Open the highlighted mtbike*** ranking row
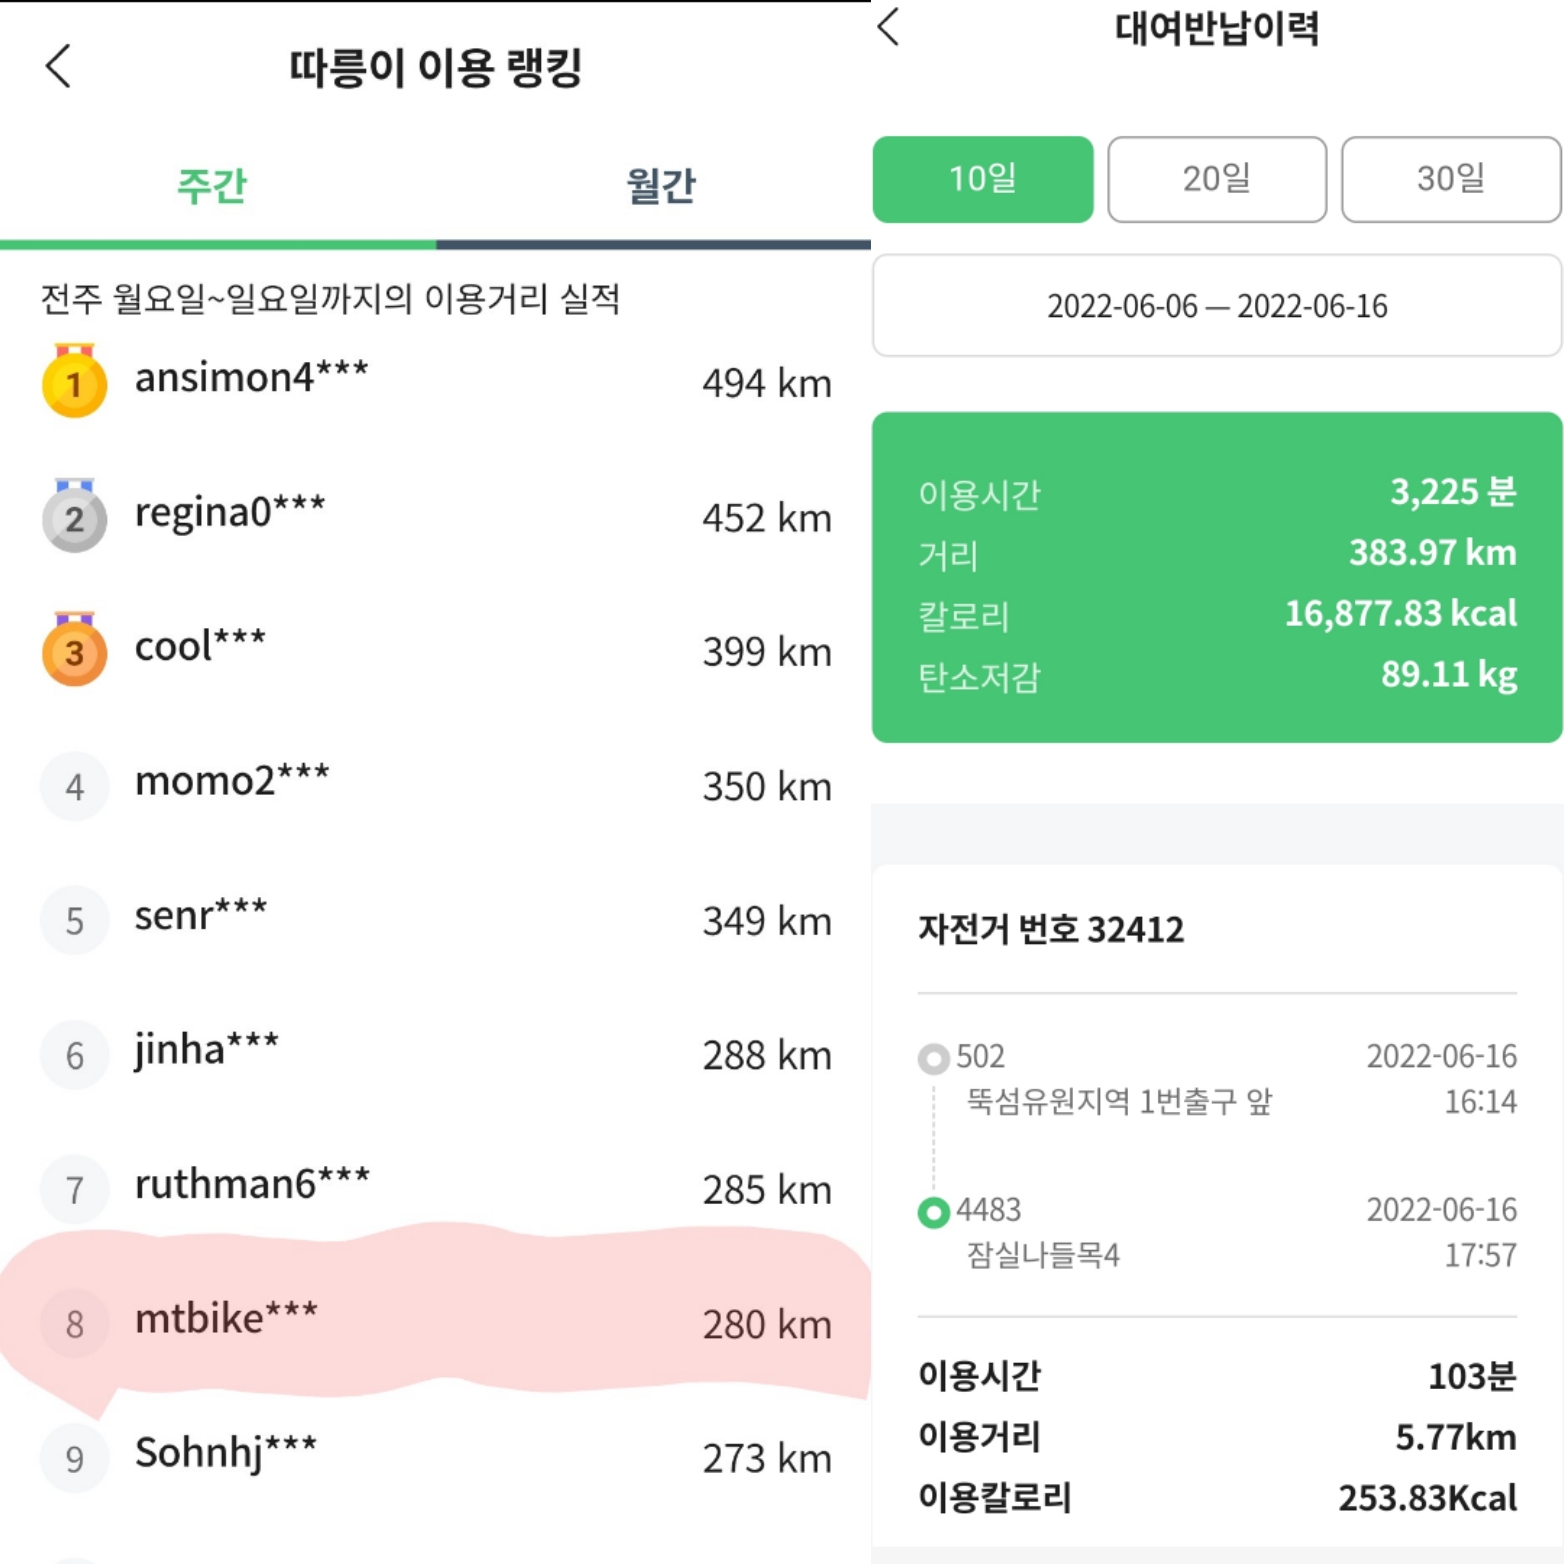This screenshot has width=1564, height=1564. click(435, 1321)
